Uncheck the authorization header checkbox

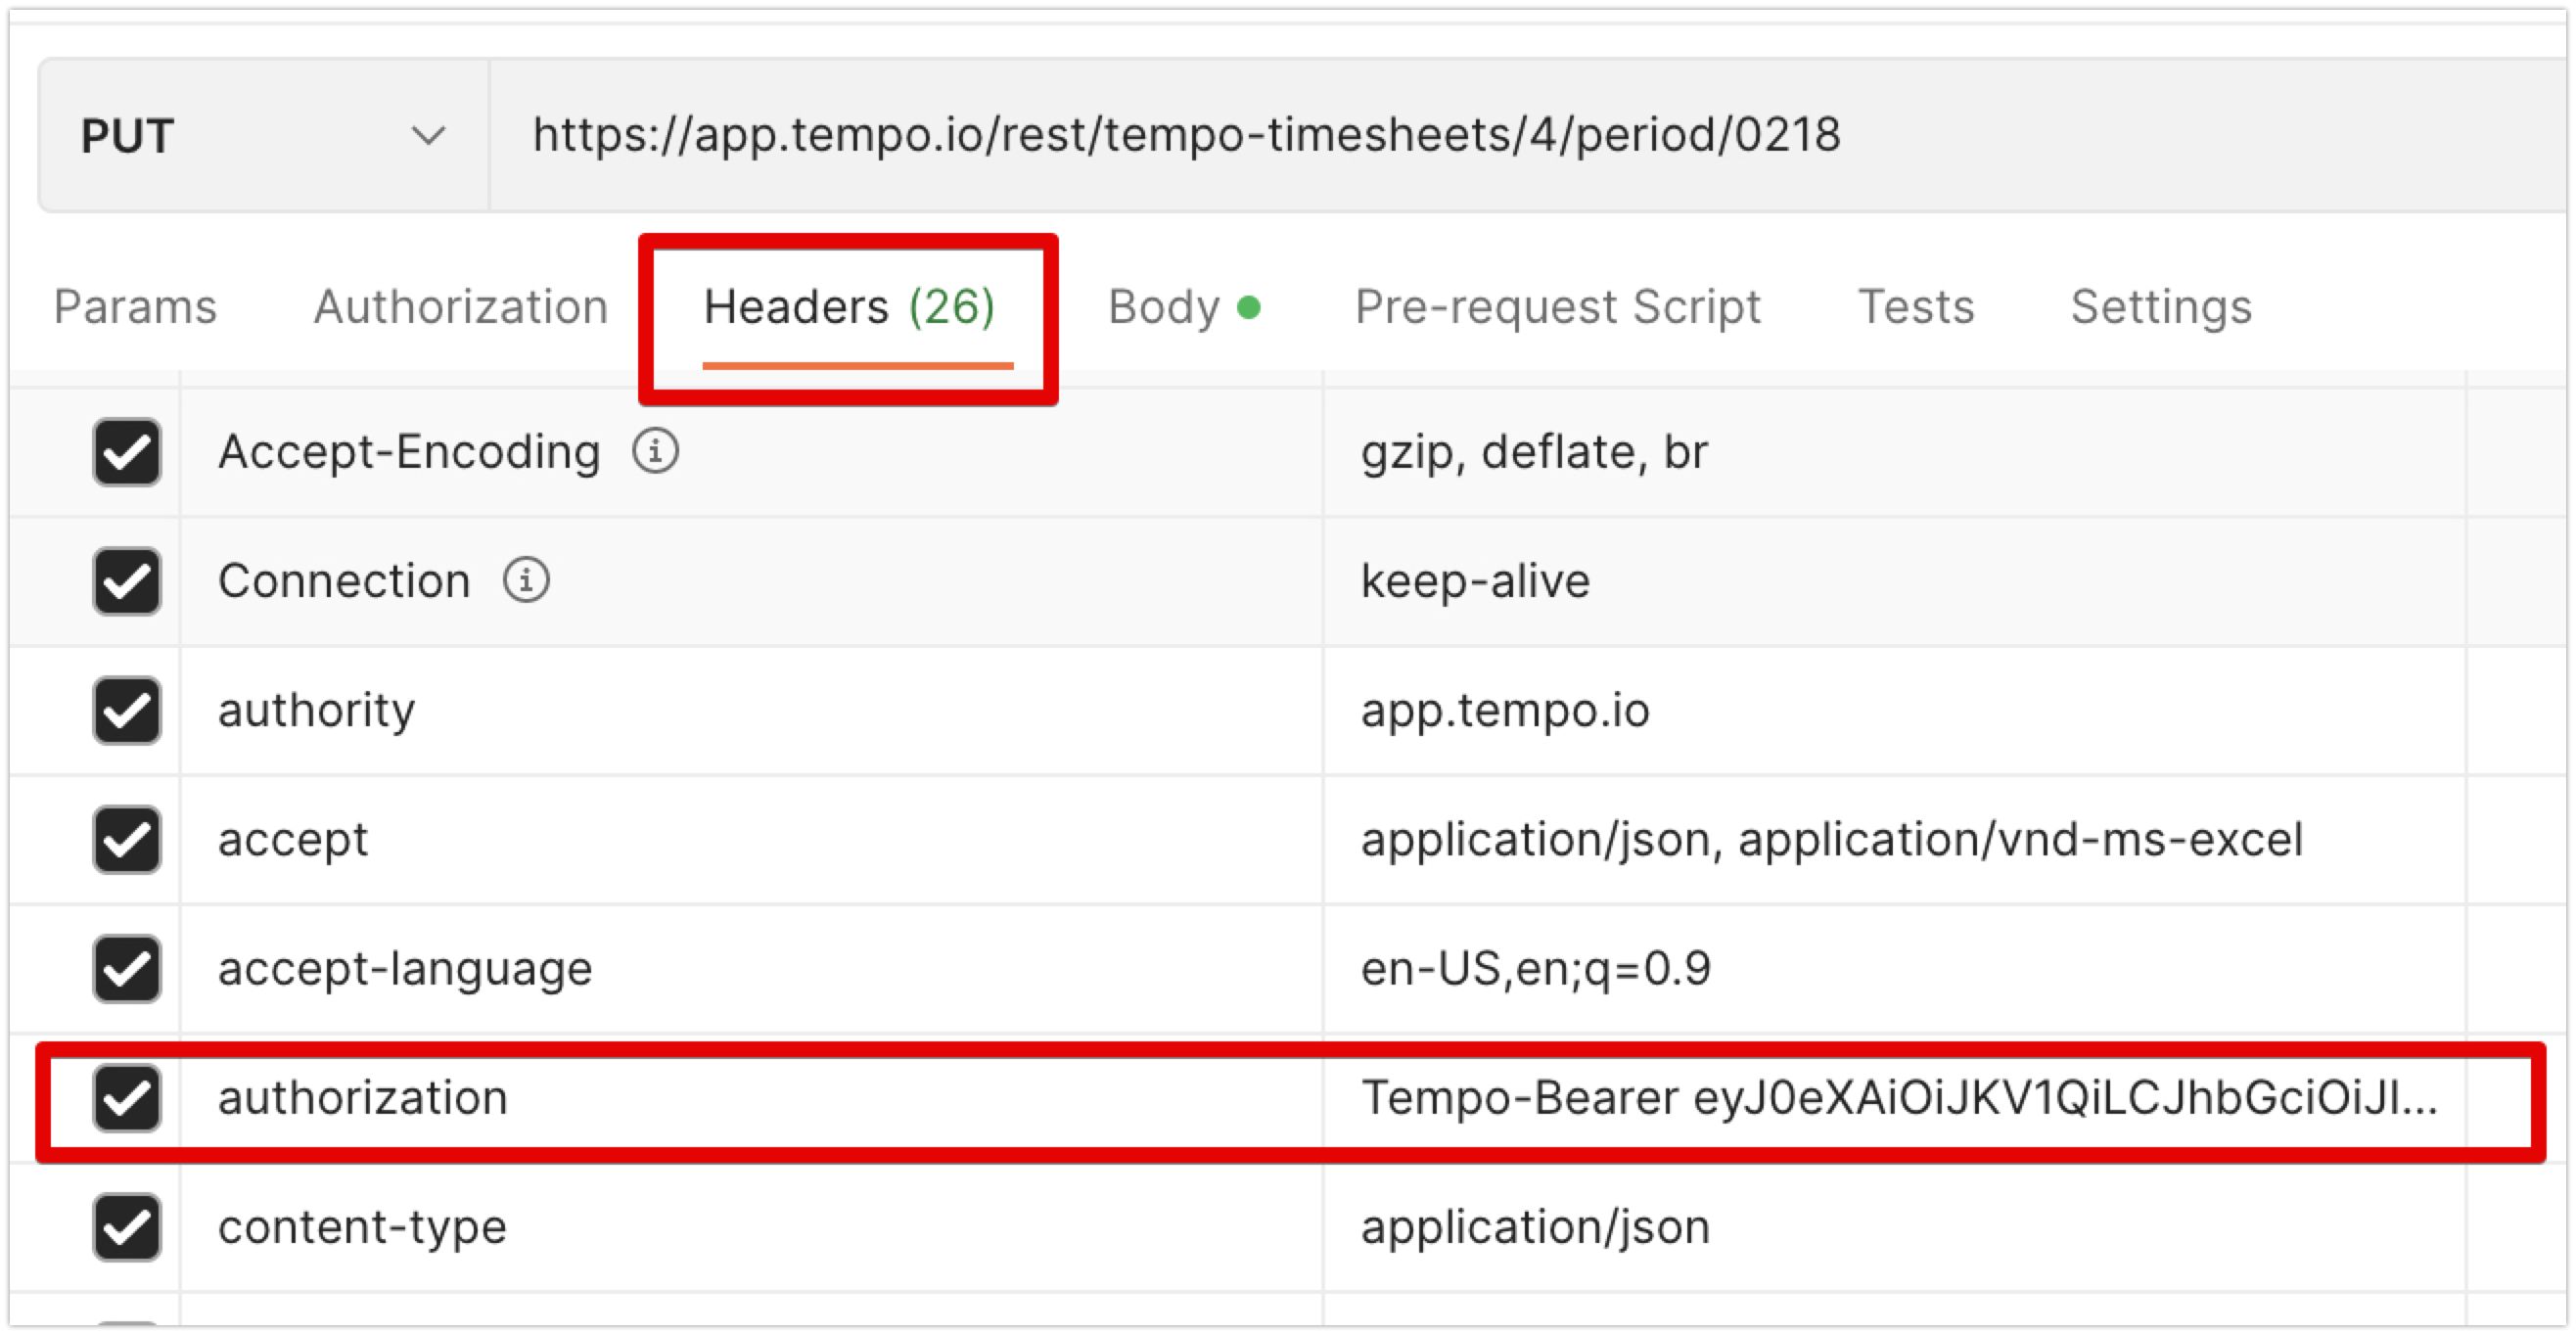point(127,1097)
